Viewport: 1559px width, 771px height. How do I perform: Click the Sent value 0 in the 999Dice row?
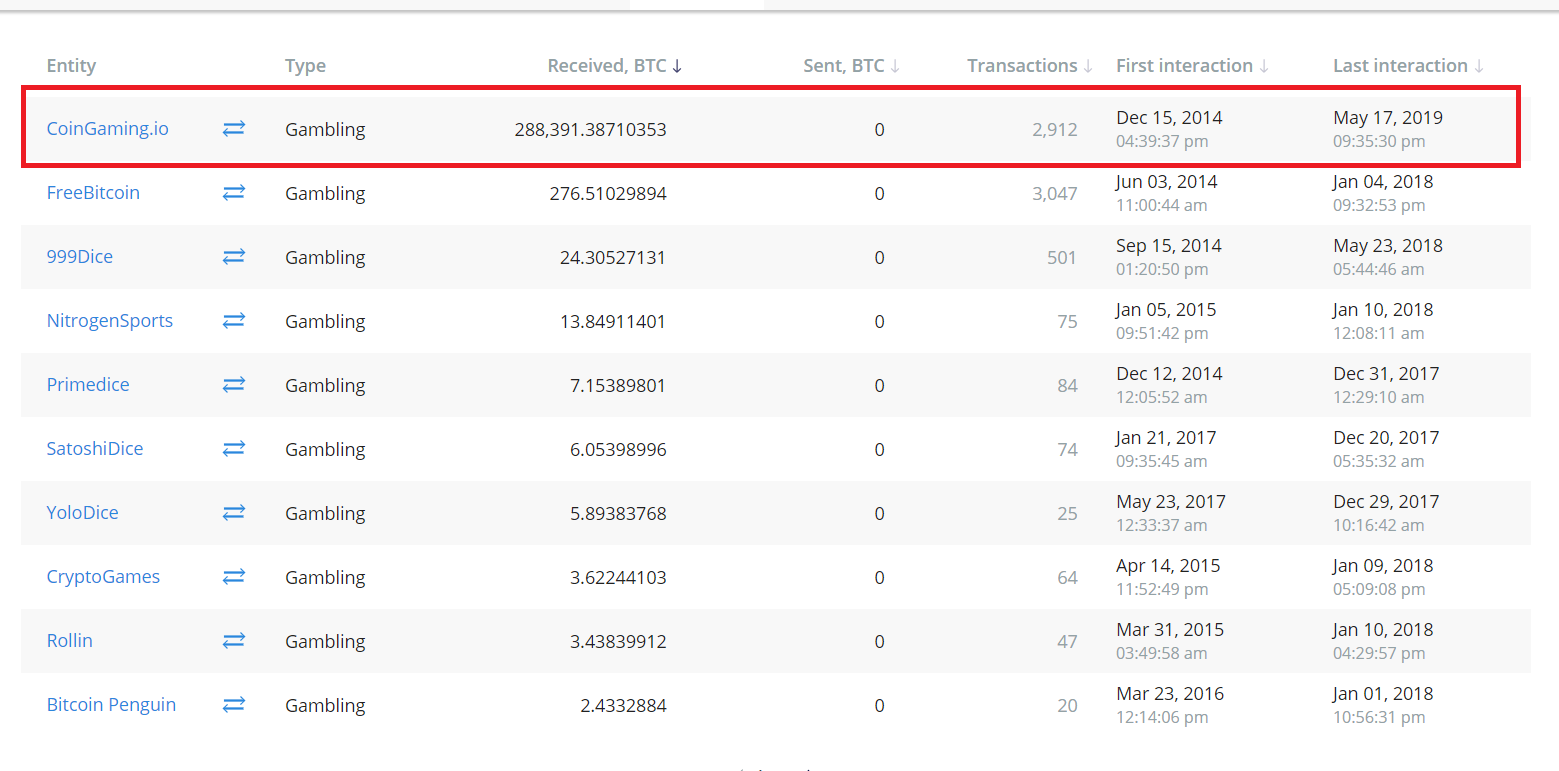[879, 258]
